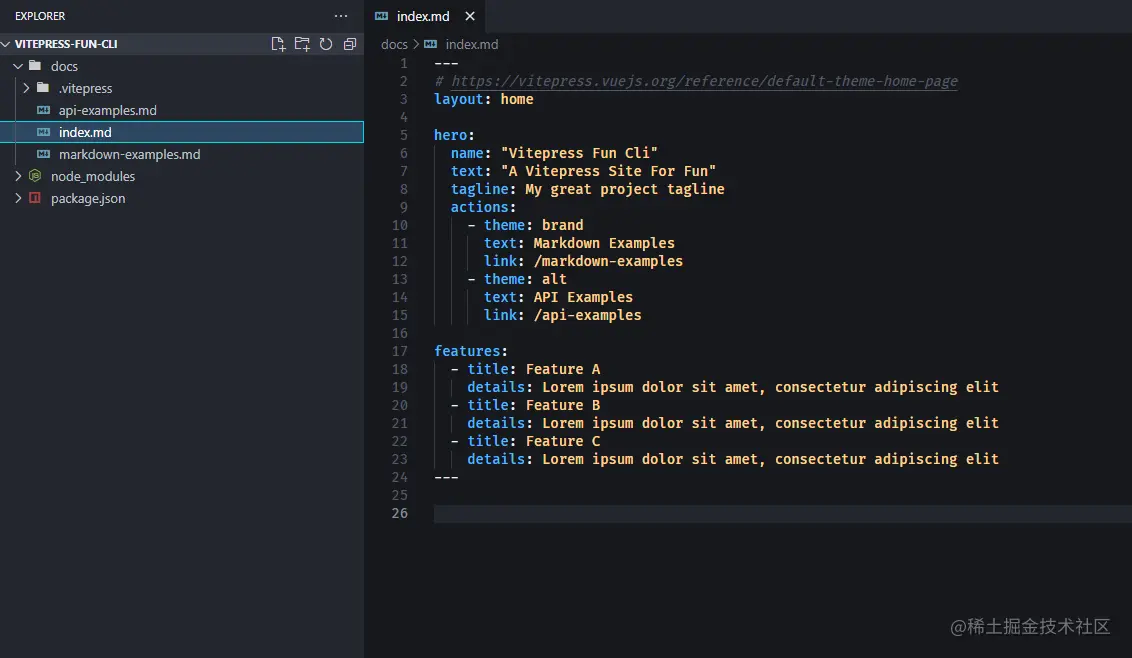
Task: Select the node_modules folder row
Action: coord(182,176)
